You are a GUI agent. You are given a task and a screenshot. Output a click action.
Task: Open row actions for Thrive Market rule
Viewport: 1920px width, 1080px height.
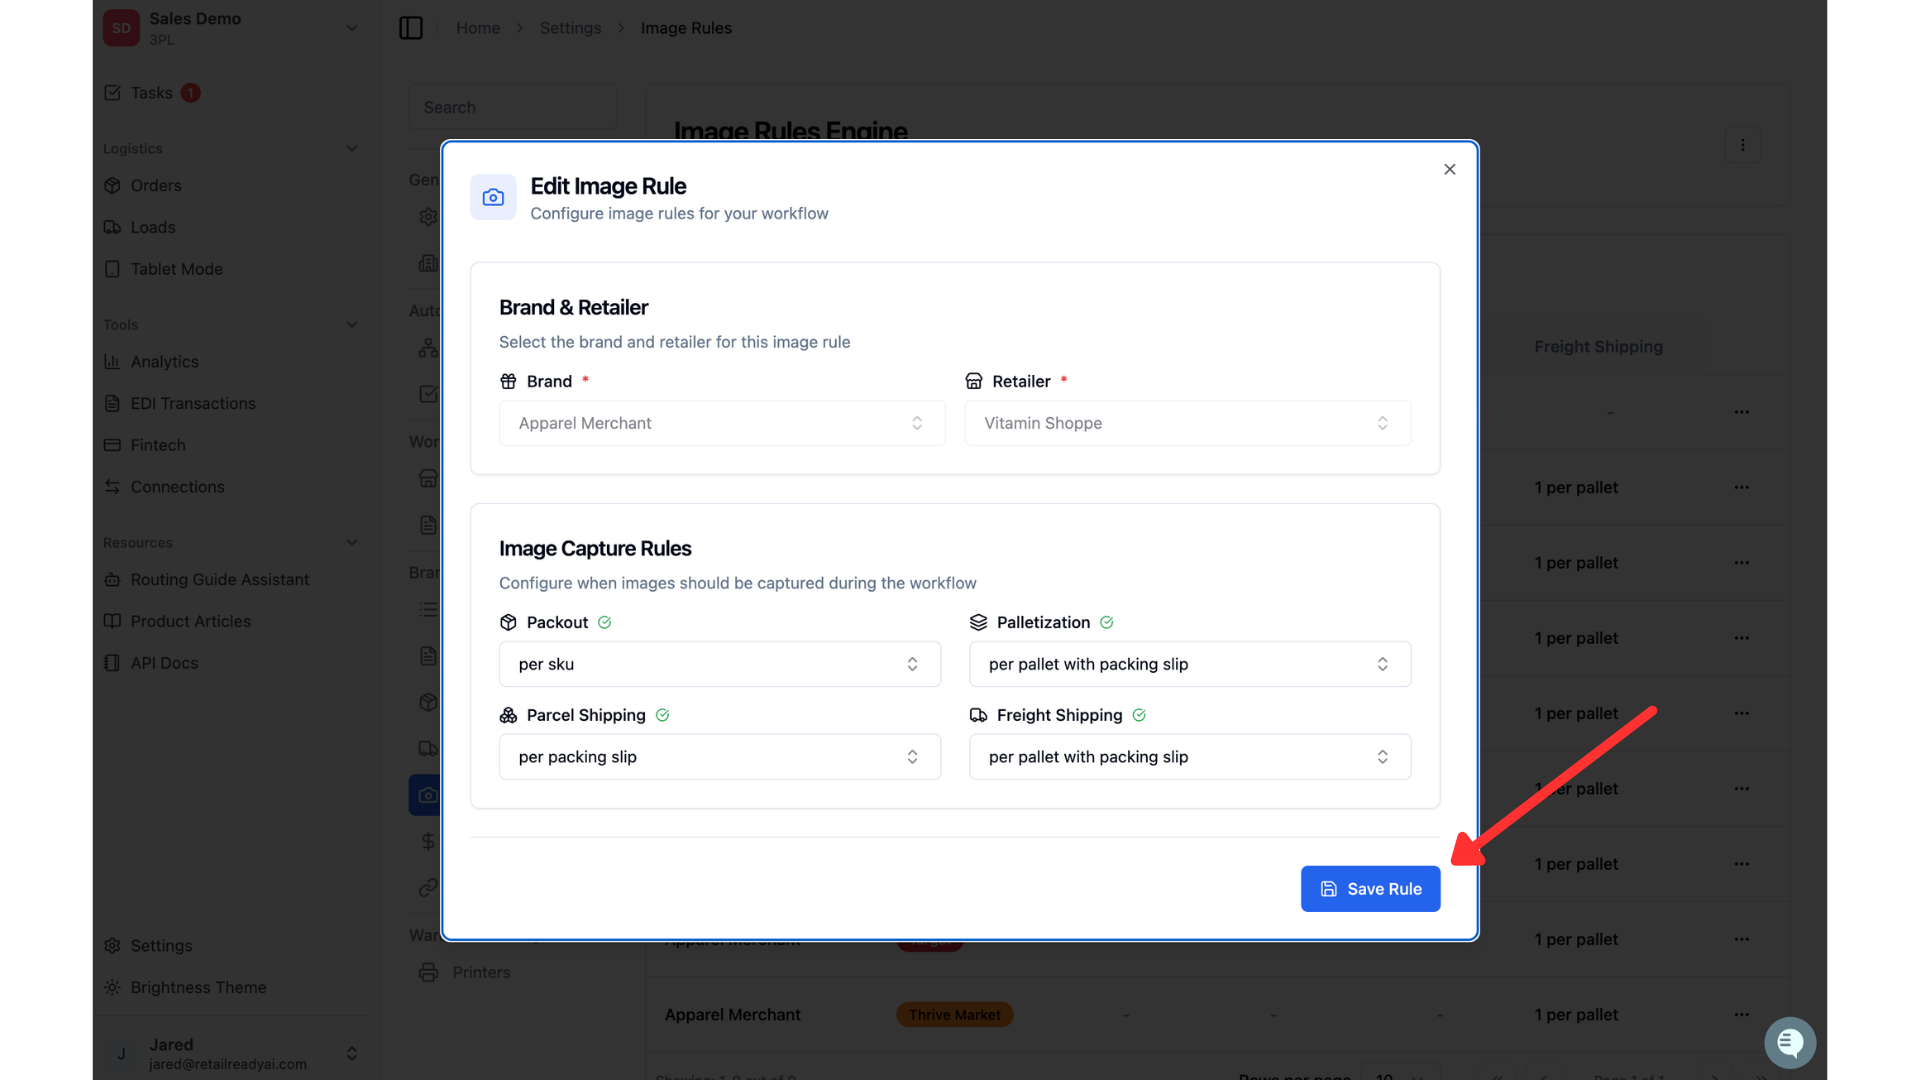1742,1014
